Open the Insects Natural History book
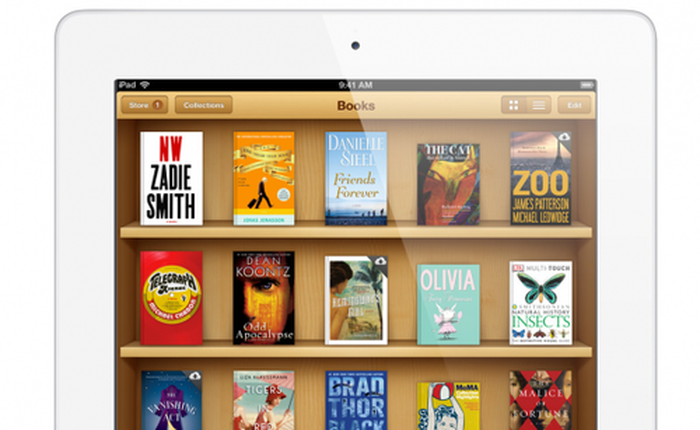The image size is (700, 430). (x=540, y=302)
